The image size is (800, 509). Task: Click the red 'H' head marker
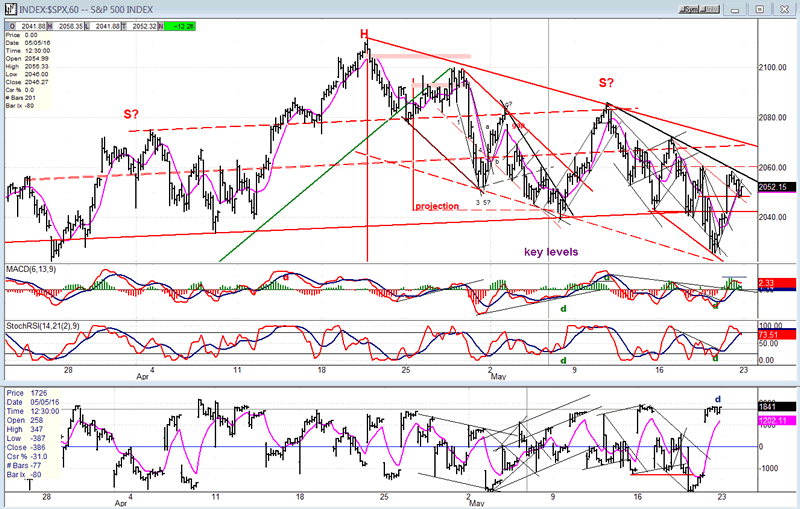[366, 35]
